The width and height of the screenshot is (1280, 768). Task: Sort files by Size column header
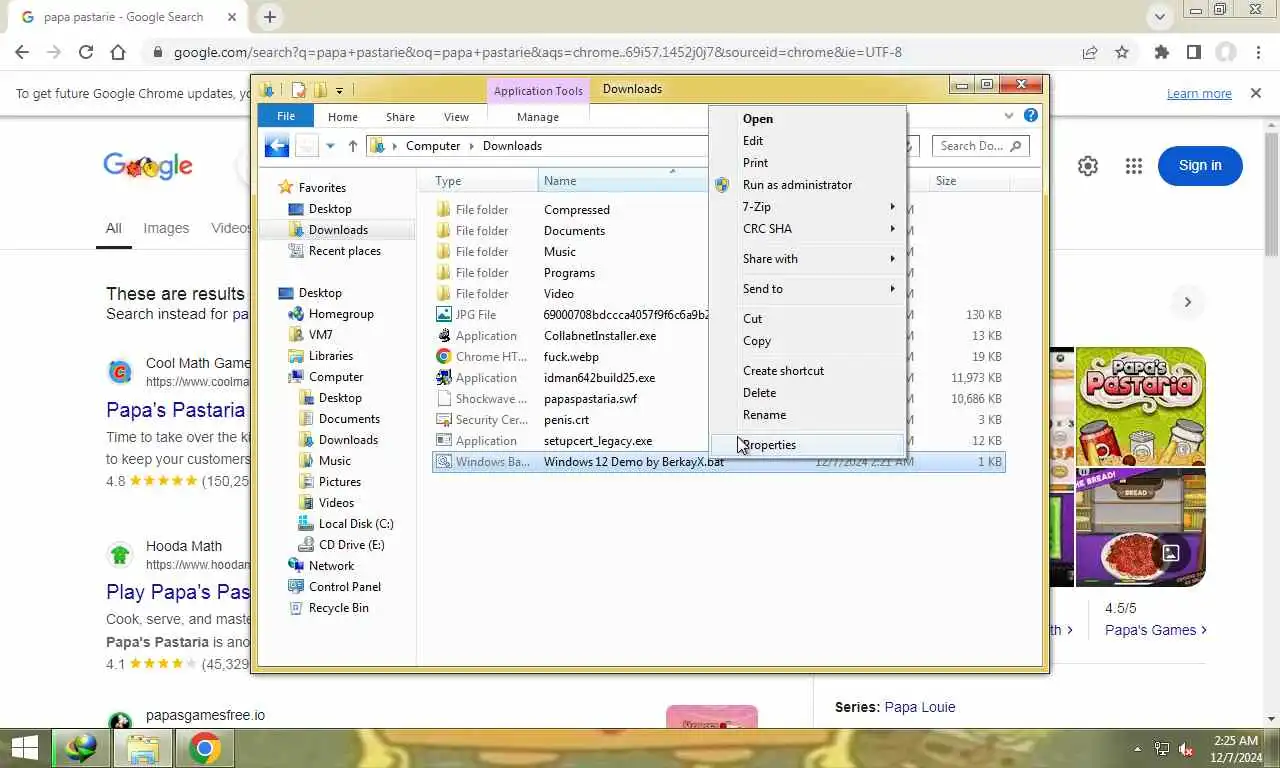point(968,181)
